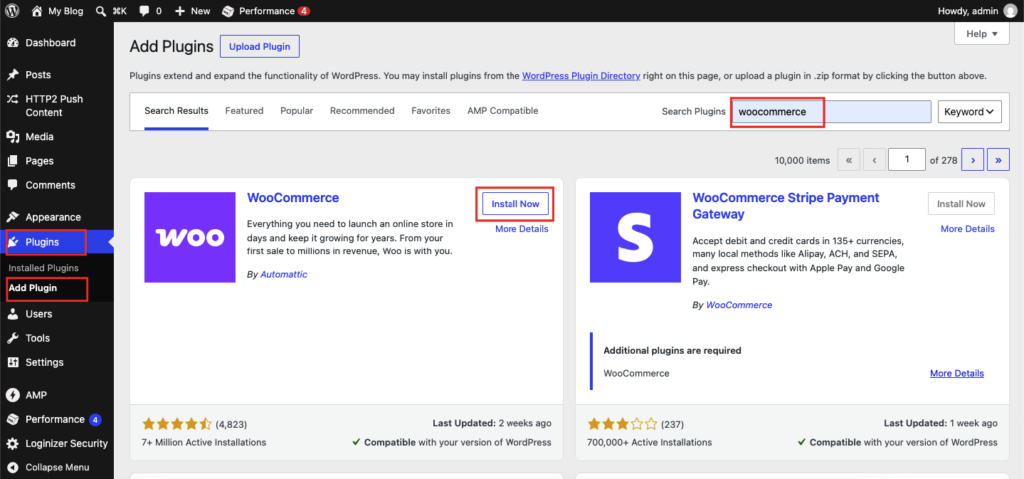Click the Performance notification badge 4 in admin bar
The image size is (1024, 479).
pos(304,11)
